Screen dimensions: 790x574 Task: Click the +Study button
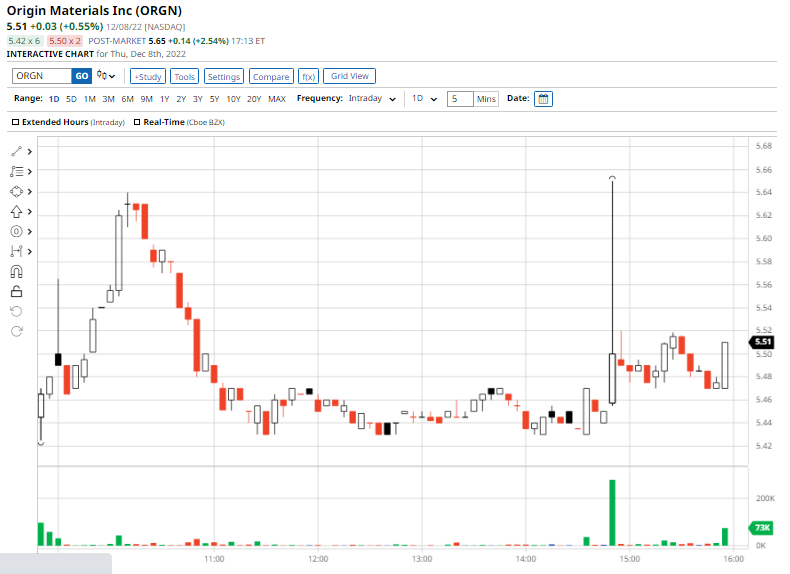(x=148, y=76)
